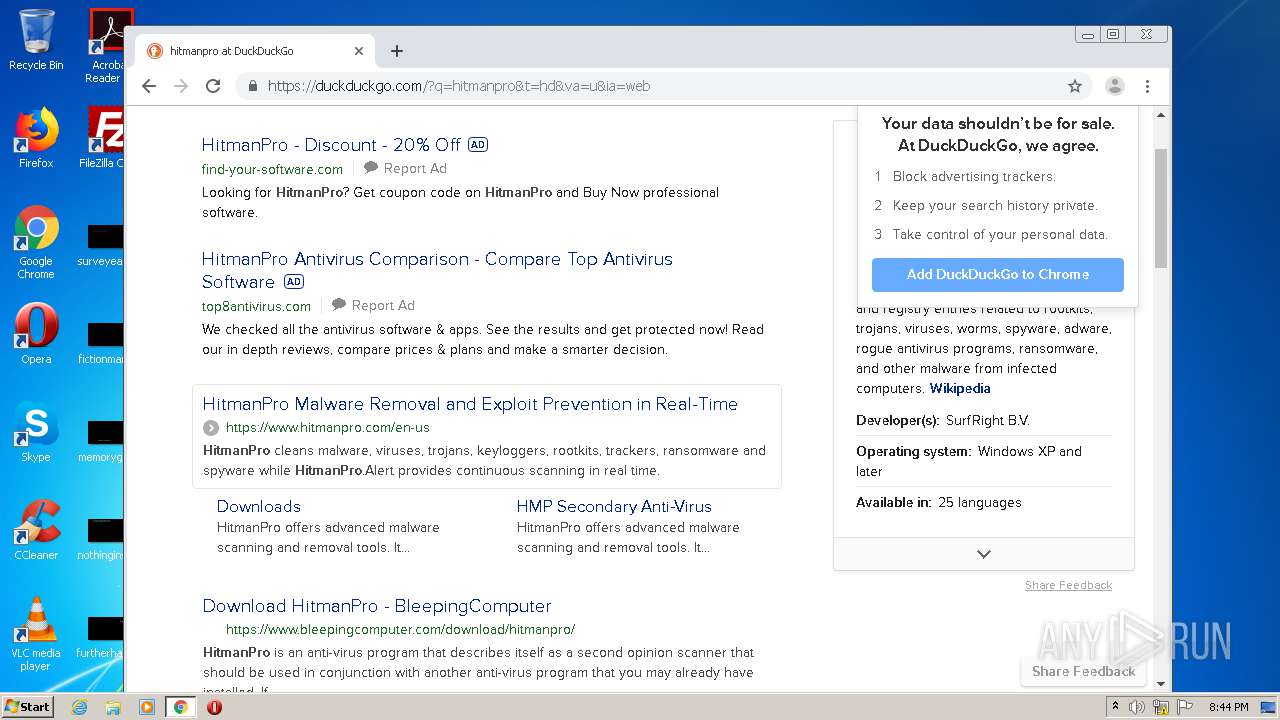Open the Windows Start menu
The image size is (1280, 720).
click(x=28, y=706)
